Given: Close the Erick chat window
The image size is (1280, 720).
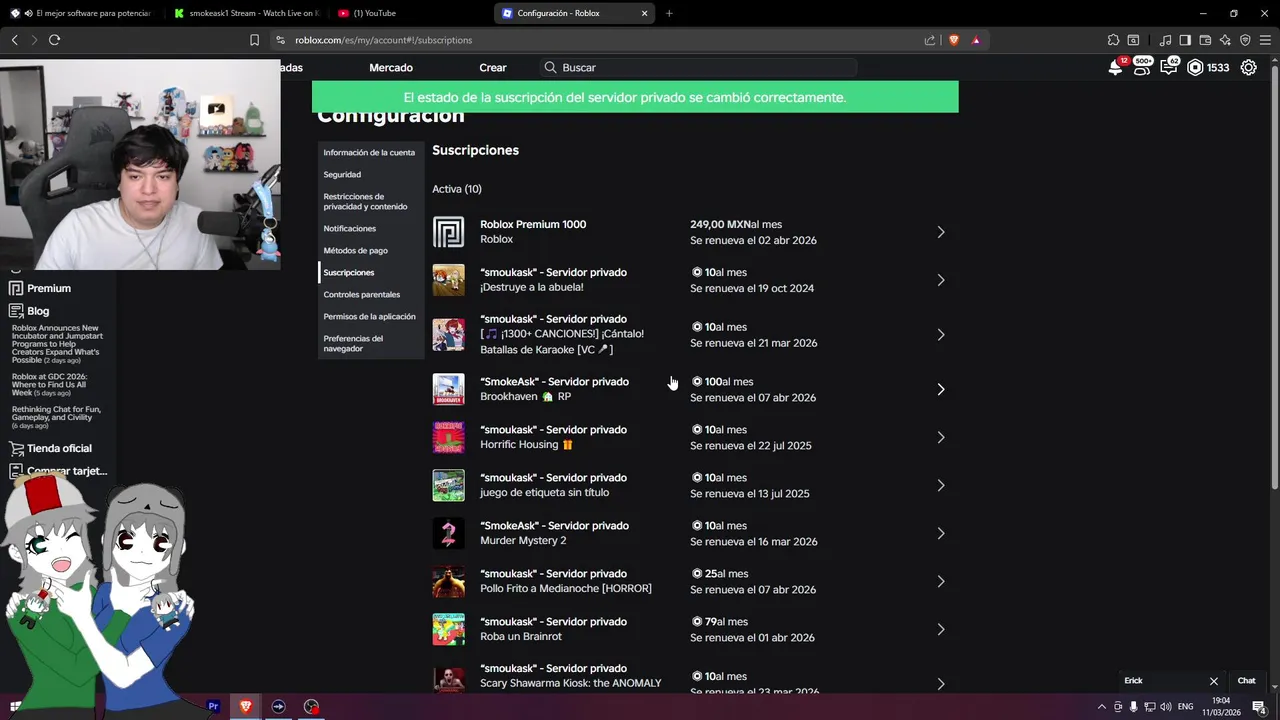Looking at the screenshot, I should [x=1214, y=681].
